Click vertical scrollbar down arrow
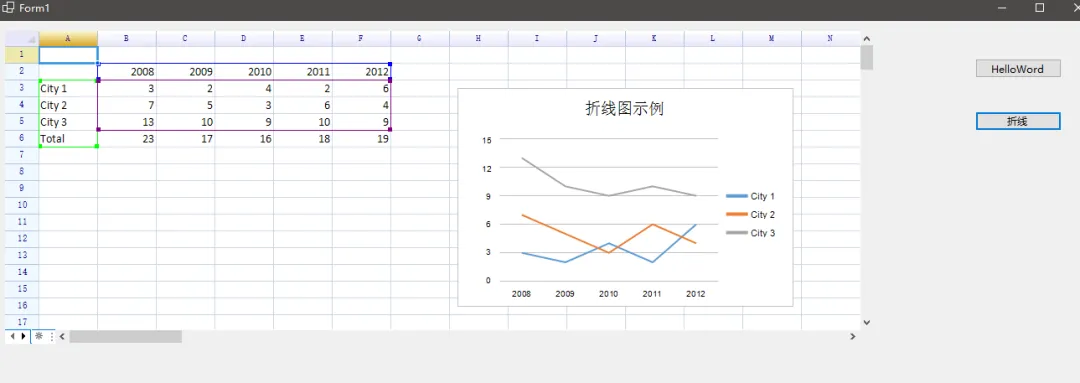This screenshot has height=383, width=1080. click(866, 322)
